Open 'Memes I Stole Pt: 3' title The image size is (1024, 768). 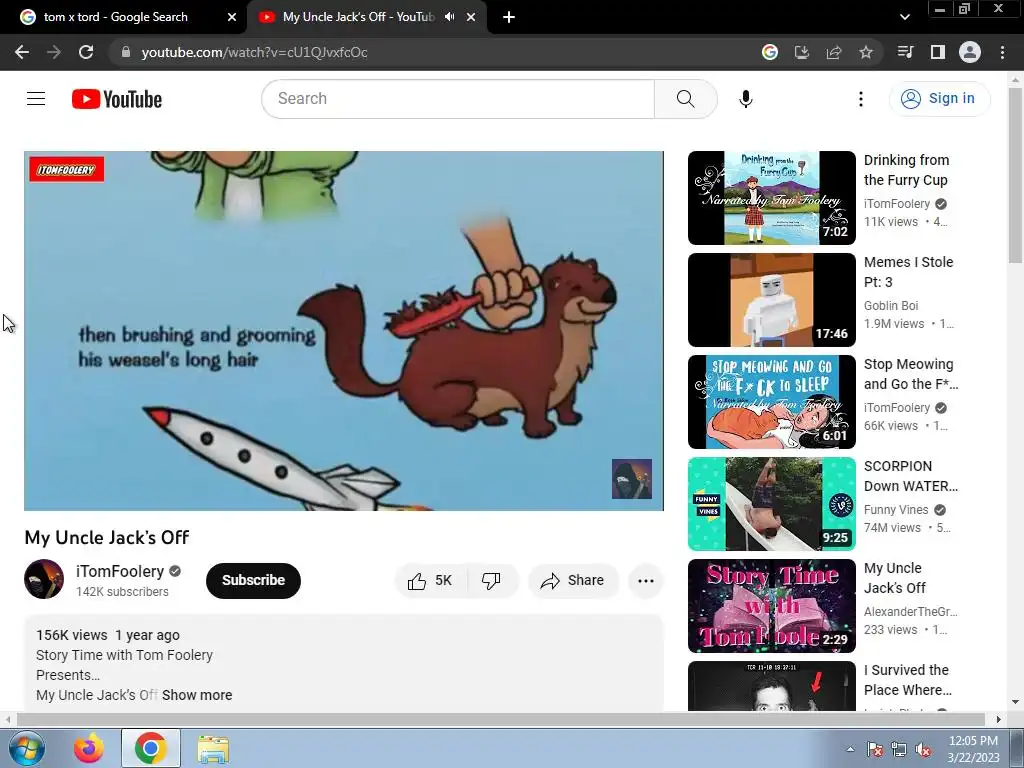[908, 272]
